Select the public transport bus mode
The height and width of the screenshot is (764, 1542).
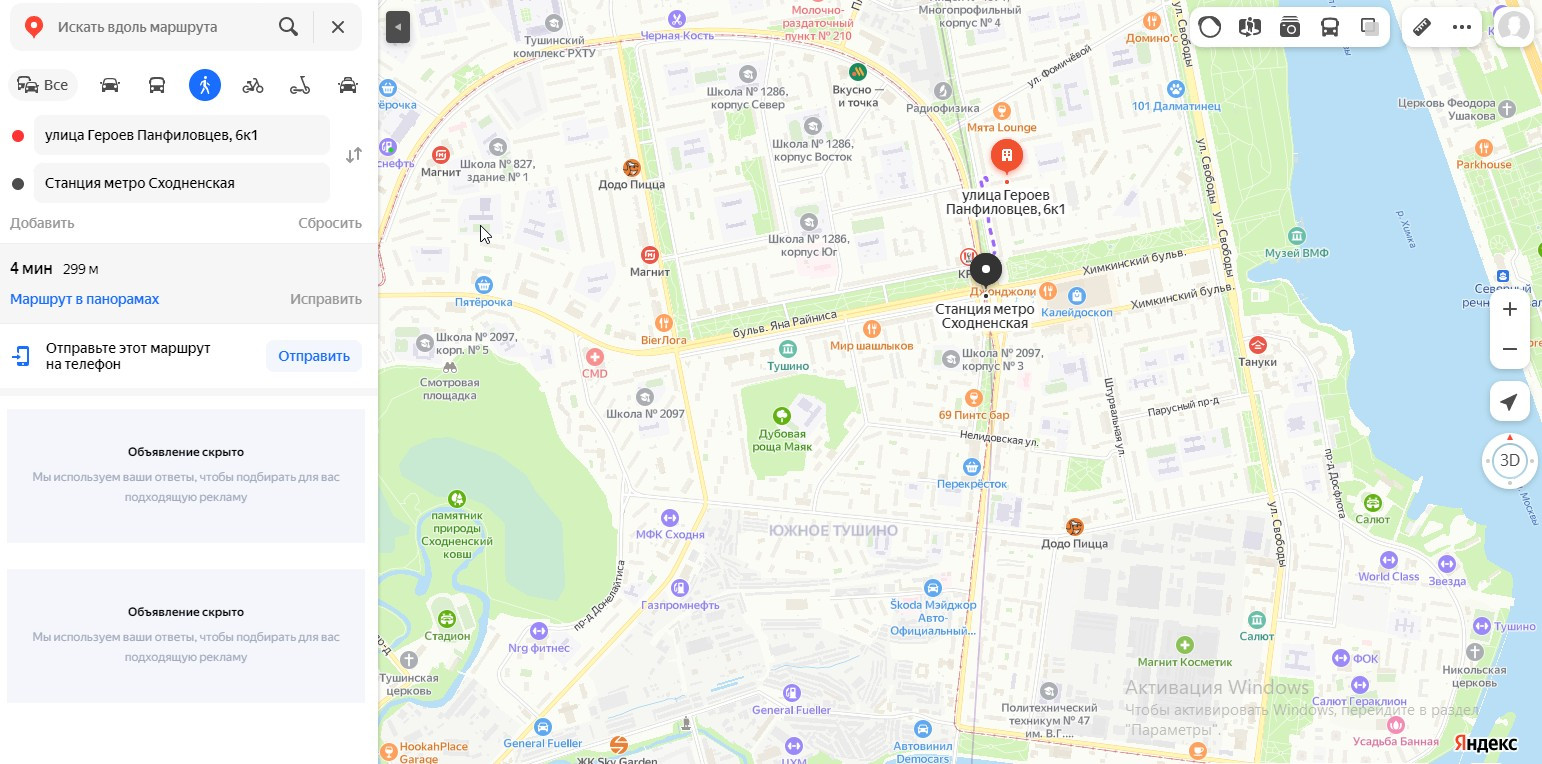(157, 85)
